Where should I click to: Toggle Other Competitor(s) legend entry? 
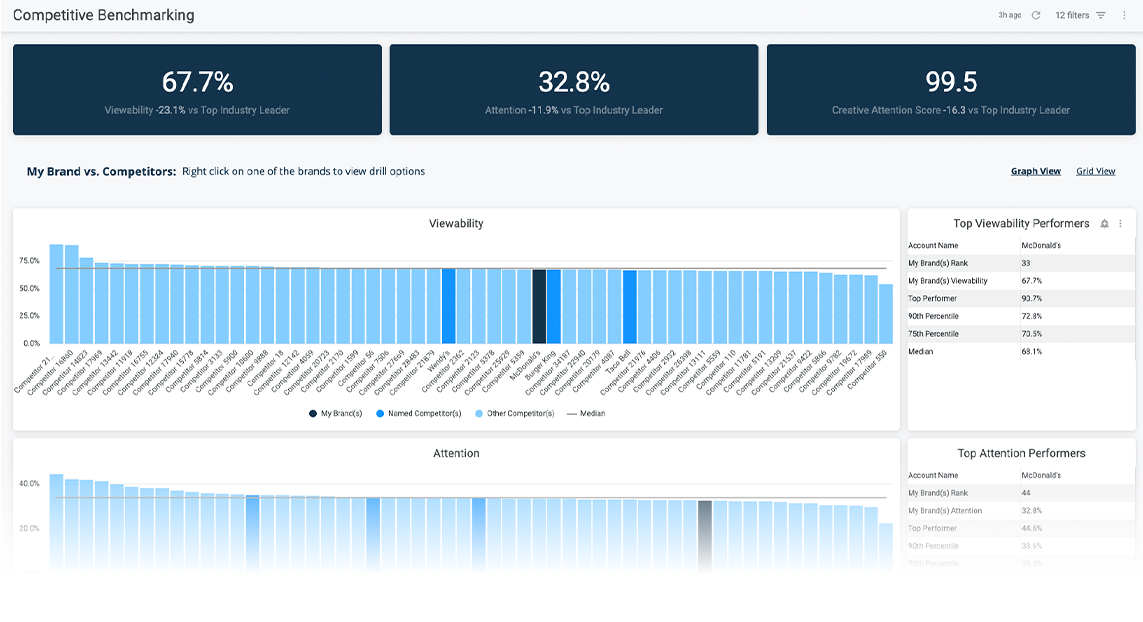[x=515, y=413]
